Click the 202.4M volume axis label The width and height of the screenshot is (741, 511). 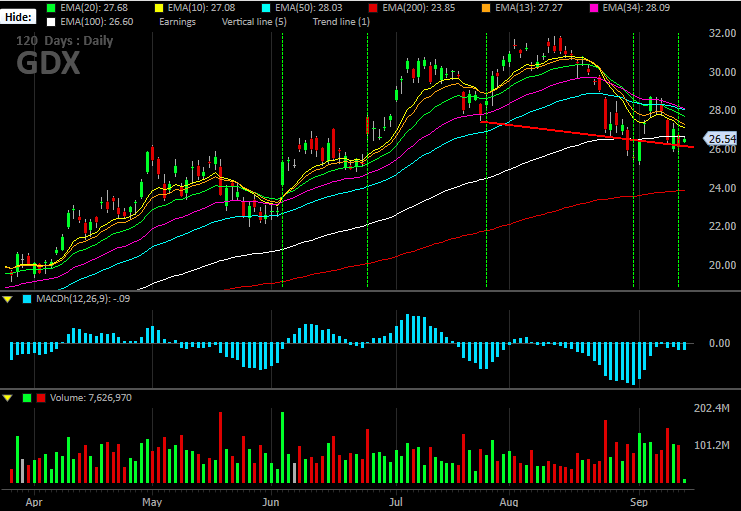712,408
